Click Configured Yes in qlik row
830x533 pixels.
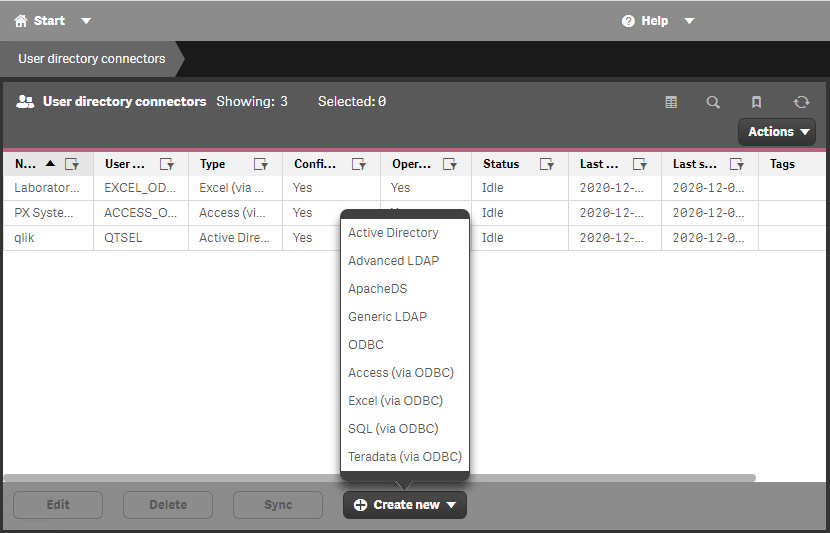(303, 238)
